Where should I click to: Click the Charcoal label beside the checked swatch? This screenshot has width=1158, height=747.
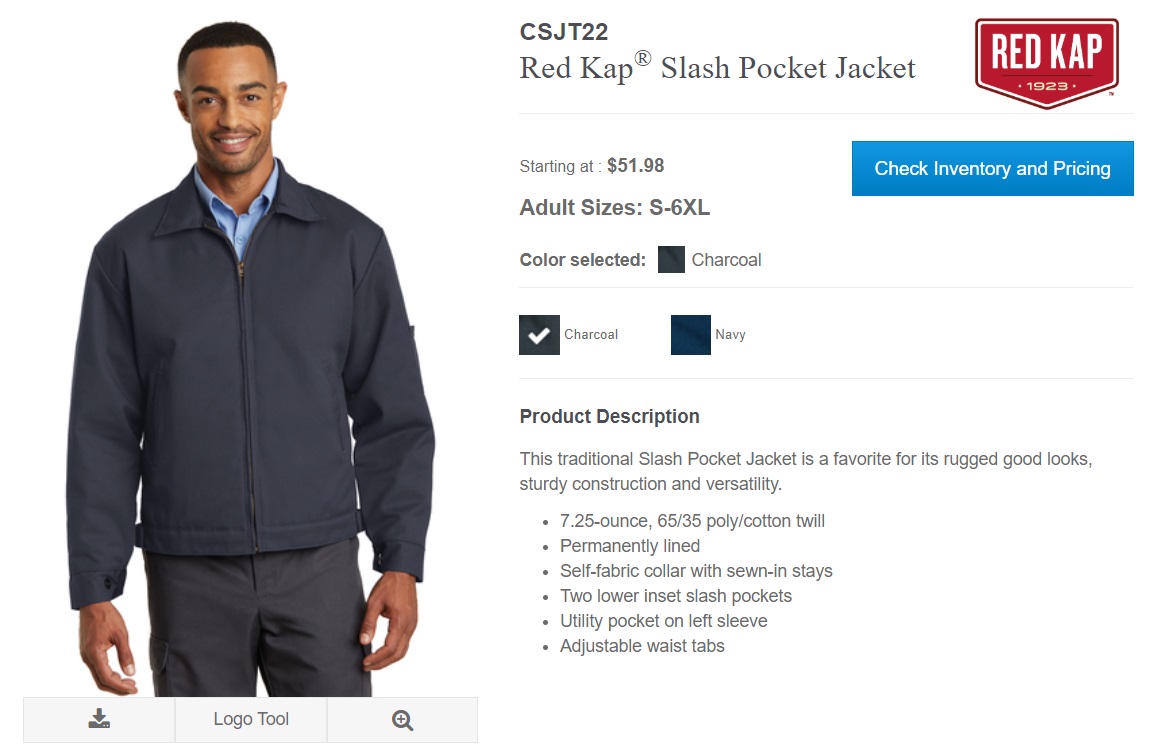(x=591, y=335)
